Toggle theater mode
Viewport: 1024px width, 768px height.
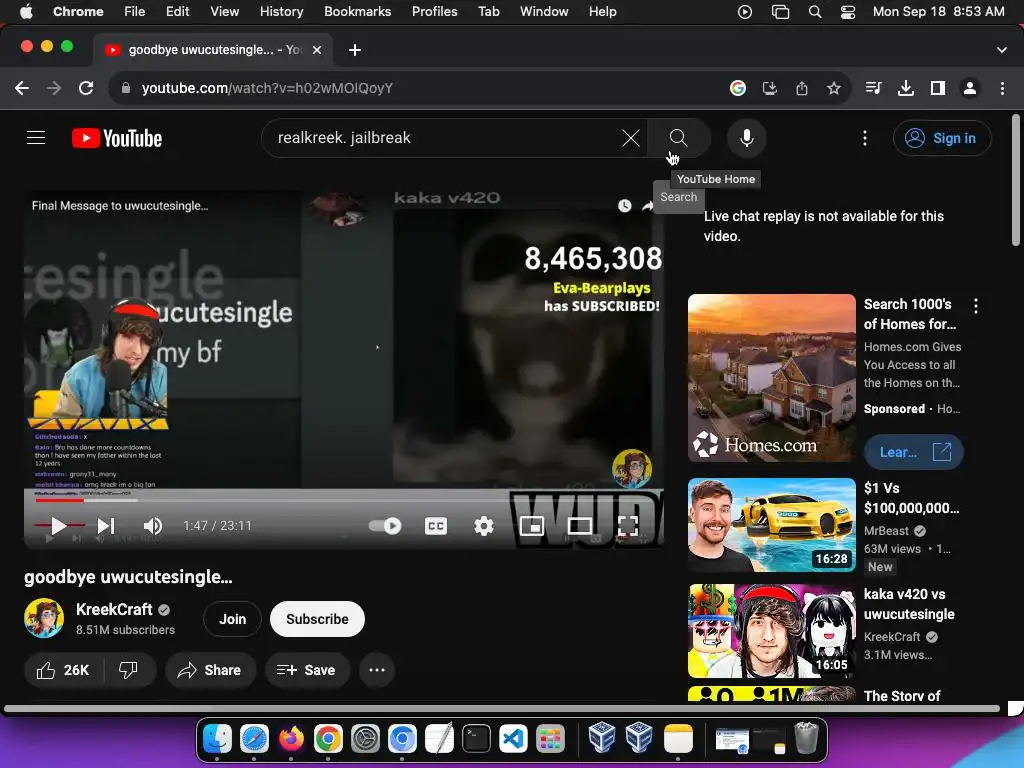(x=580, y=526)
